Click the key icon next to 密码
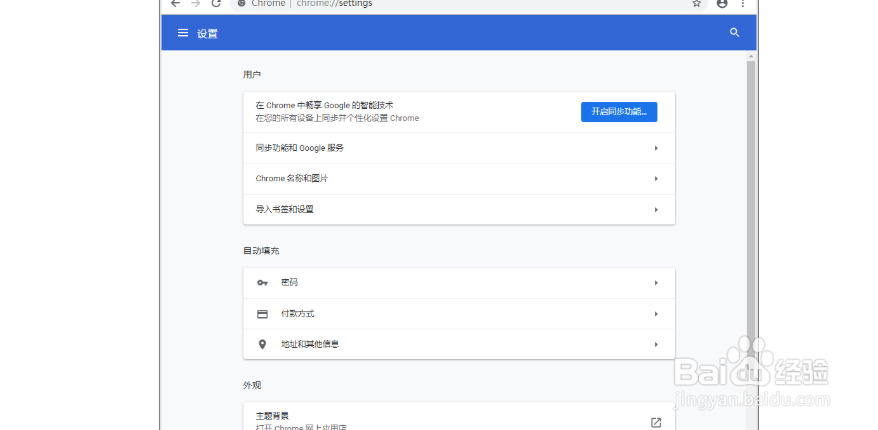Viewport: 878px width, 430px height. (x=262, y=283)
